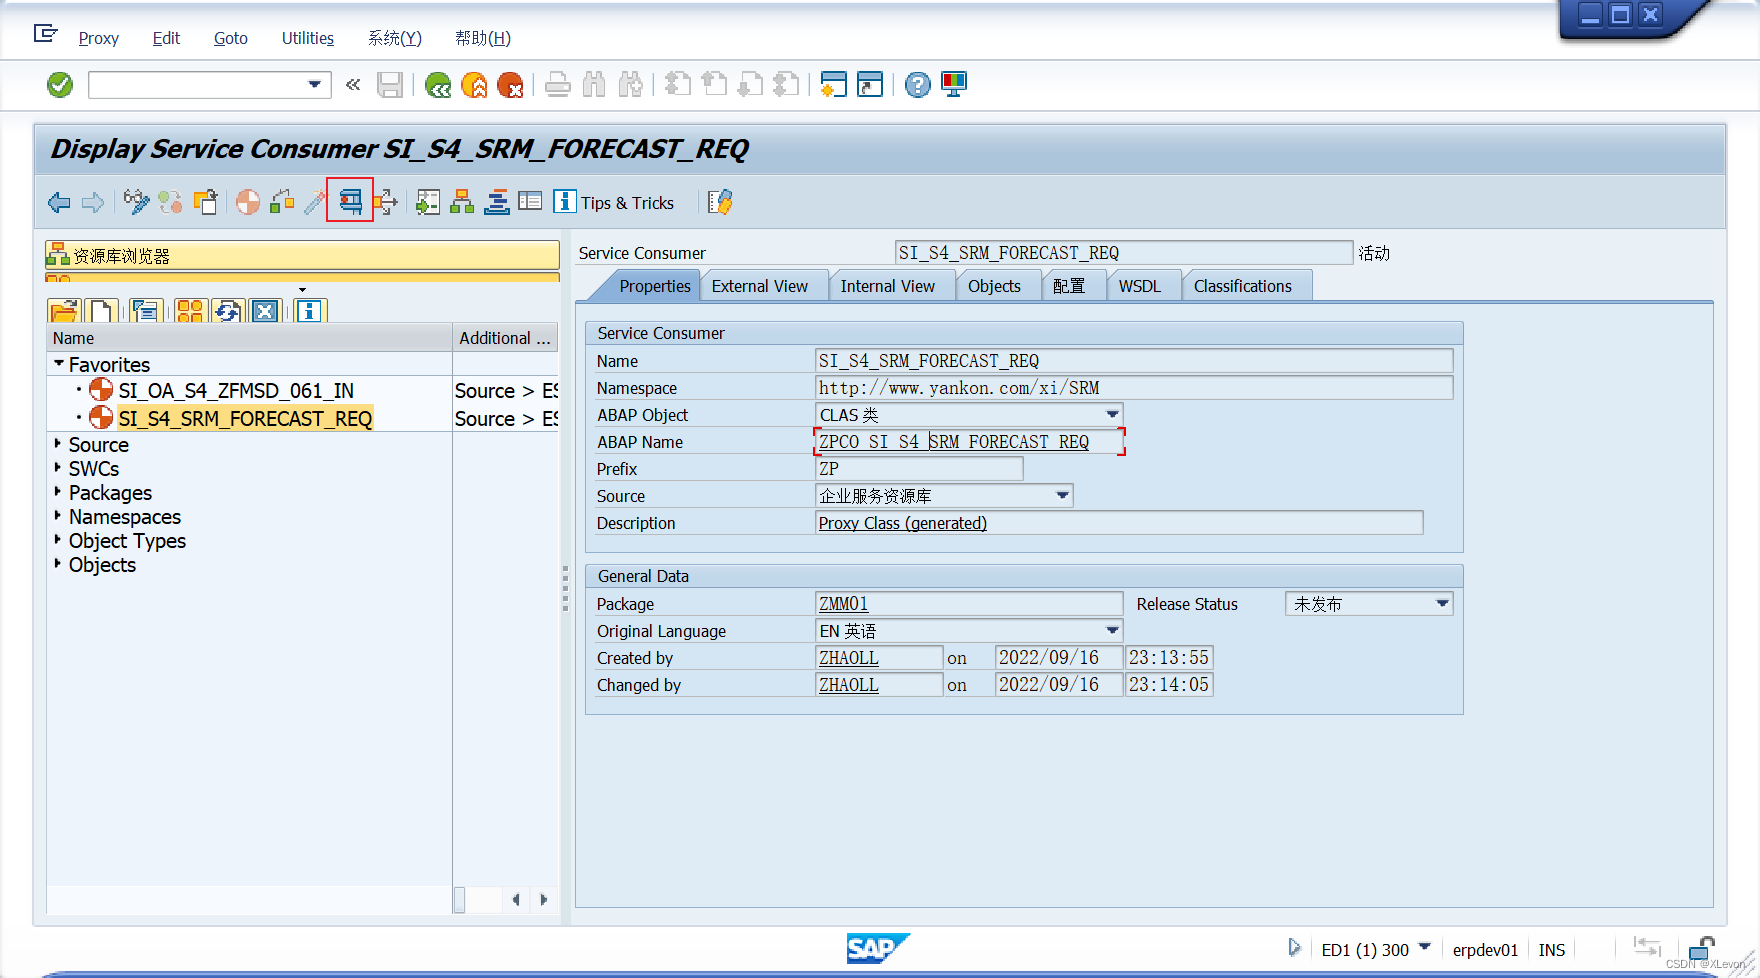Click the blue X close icon in browser toolbar
1760x978 pixels.
265,311
